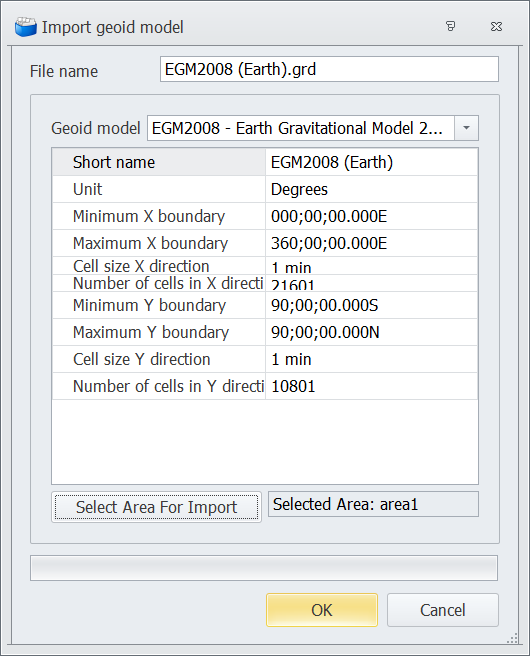Confirm import with the OK button
The width and height of the screenshot is (530, 656).
tap(322, 610)
